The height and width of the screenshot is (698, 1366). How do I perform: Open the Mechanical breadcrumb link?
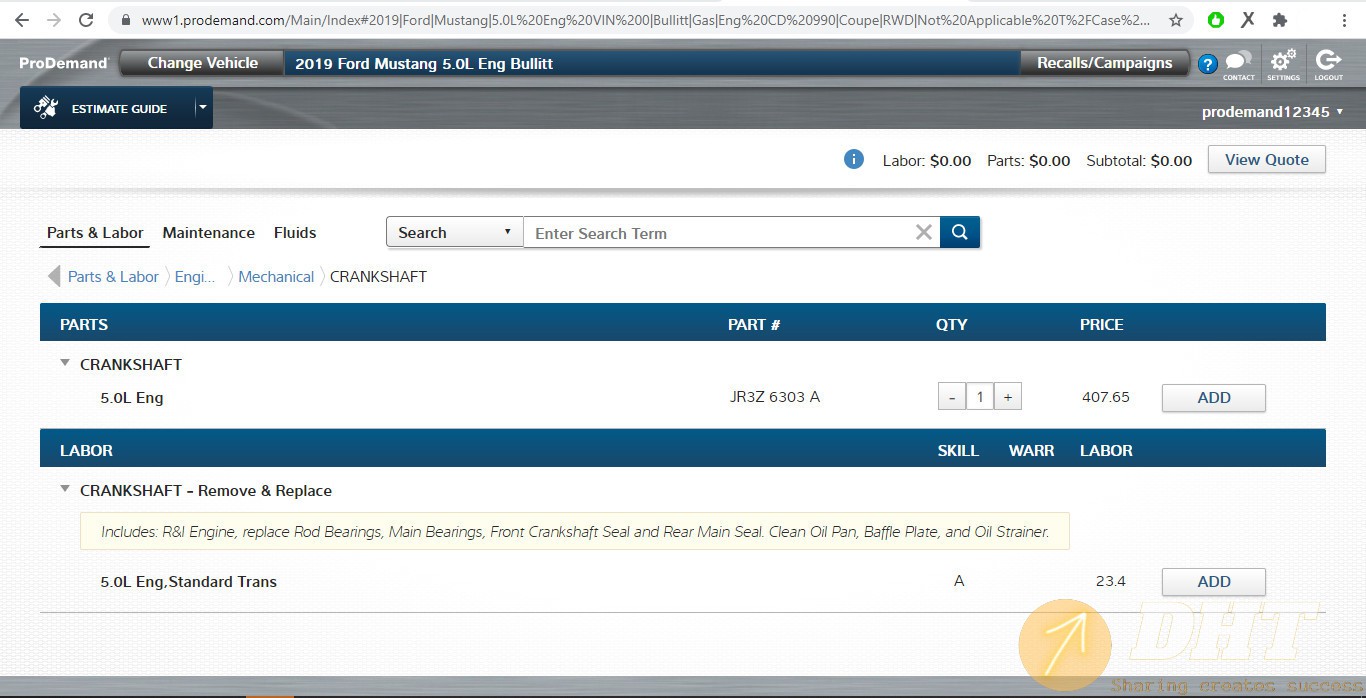276,277
